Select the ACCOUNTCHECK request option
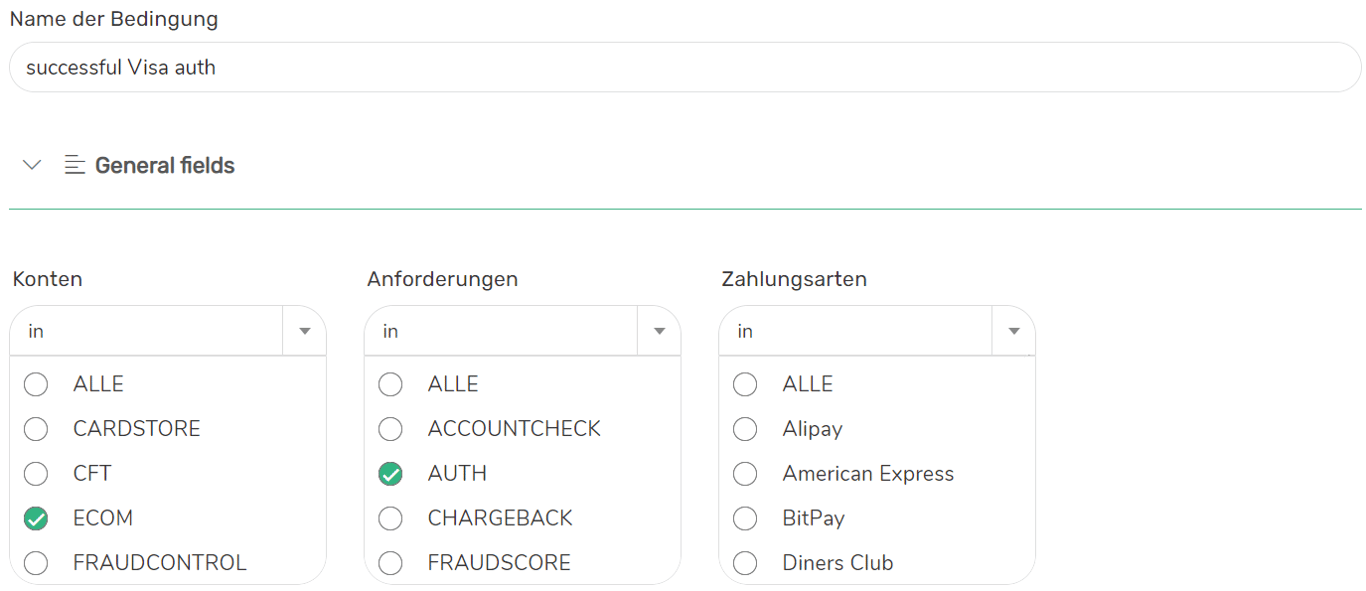This screenshot has width=1366, height=591. click(x=390, y=429)
